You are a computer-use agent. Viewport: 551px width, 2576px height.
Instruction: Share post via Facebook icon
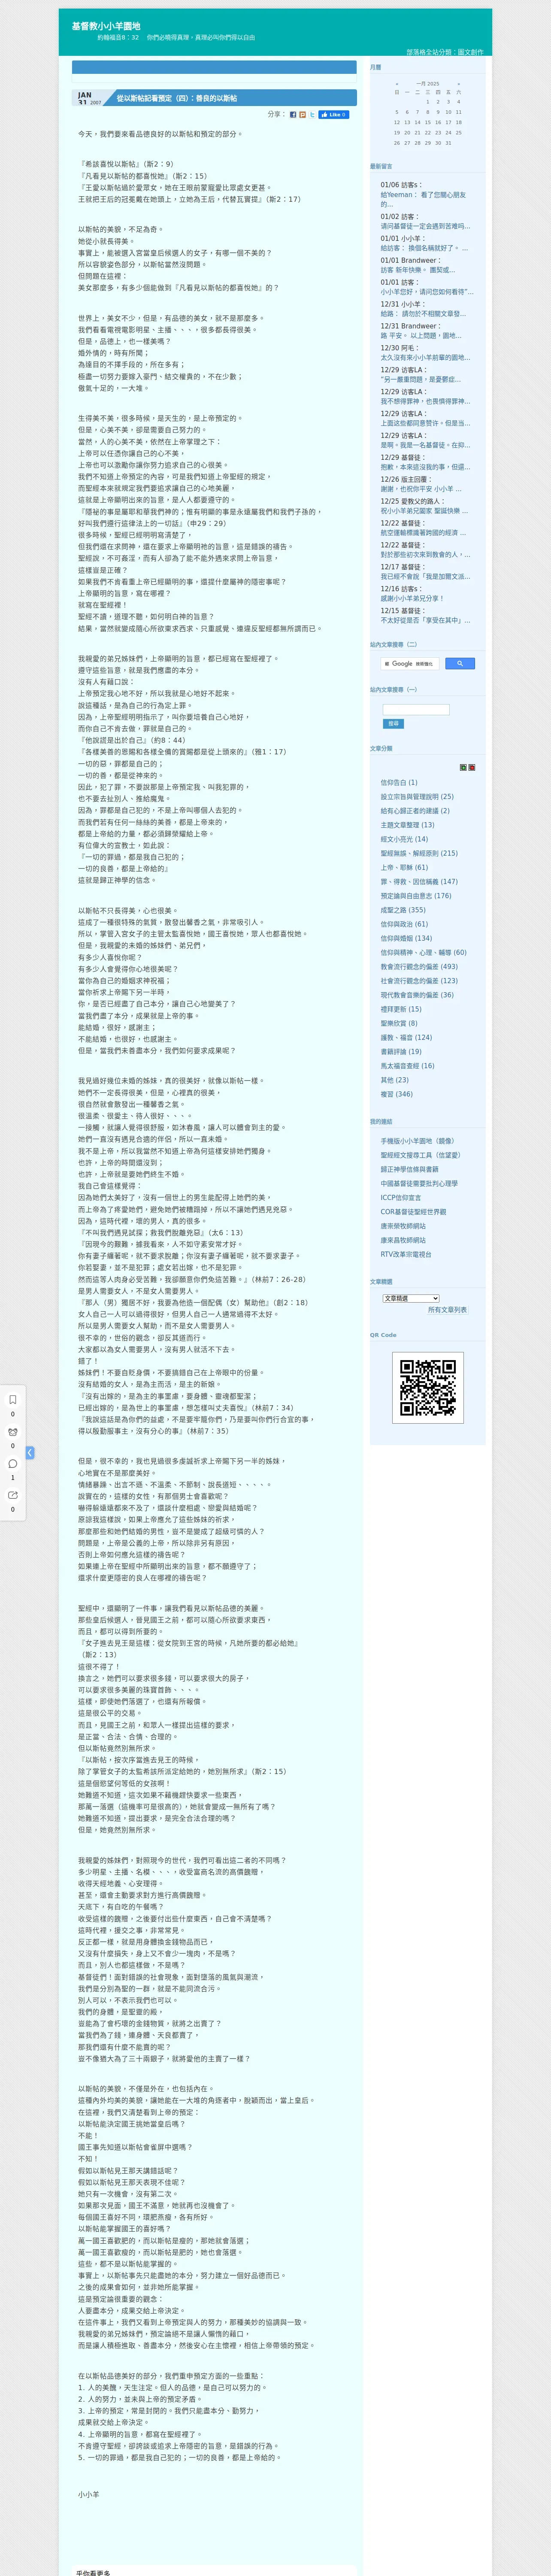(293, 115)
